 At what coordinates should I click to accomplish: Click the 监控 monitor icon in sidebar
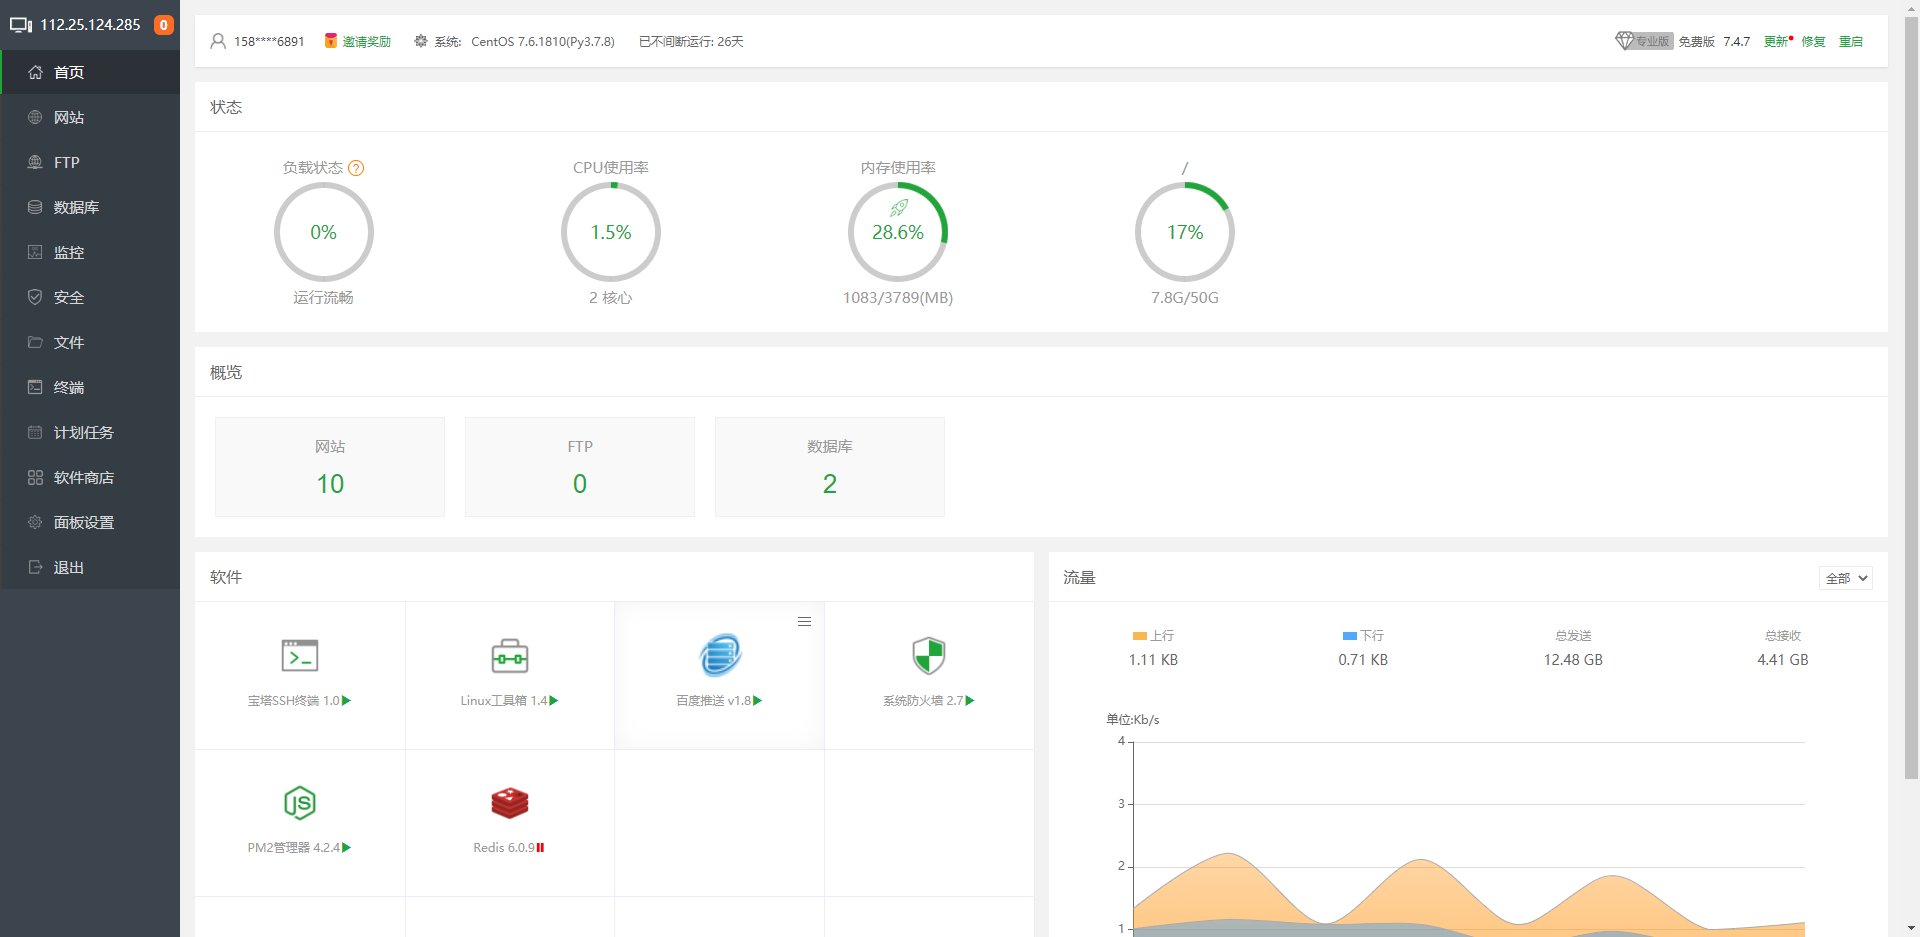35,252
